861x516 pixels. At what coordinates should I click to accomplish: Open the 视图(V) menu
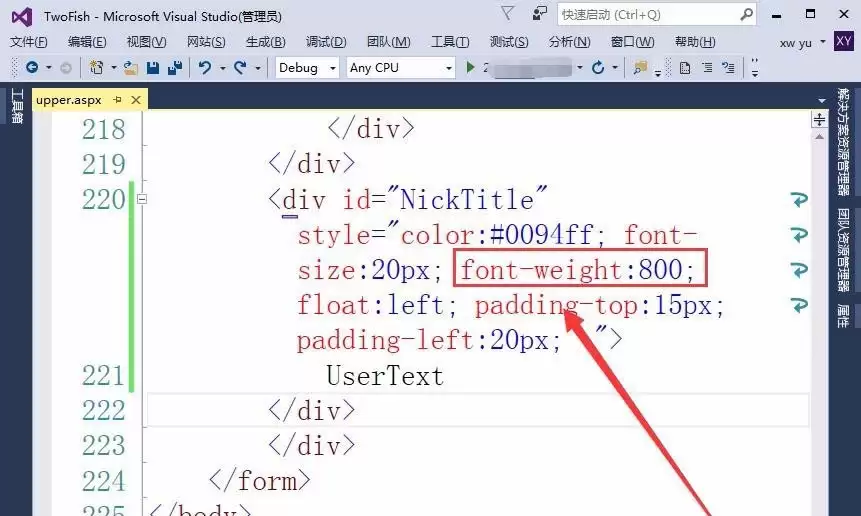[146, 42]
